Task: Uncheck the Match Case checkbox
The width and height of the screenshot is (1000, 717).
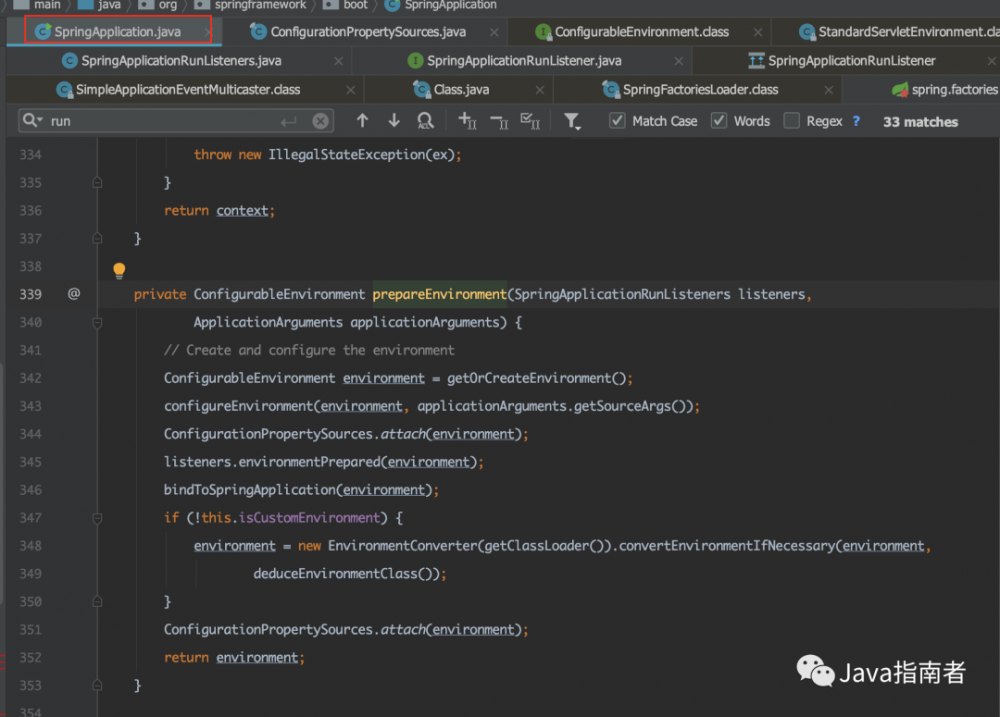Action: (617, 120)
